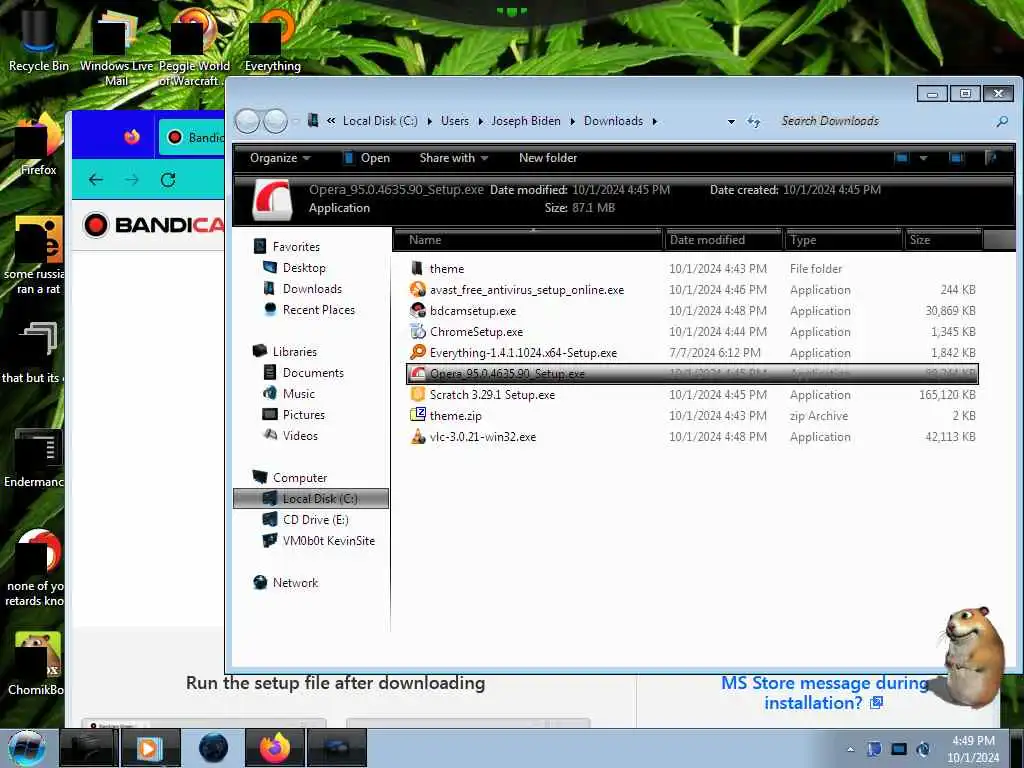The width and height of the screenshot is (1024, 768).
Task: Toggle the preview pane icon
Action: 956,158
